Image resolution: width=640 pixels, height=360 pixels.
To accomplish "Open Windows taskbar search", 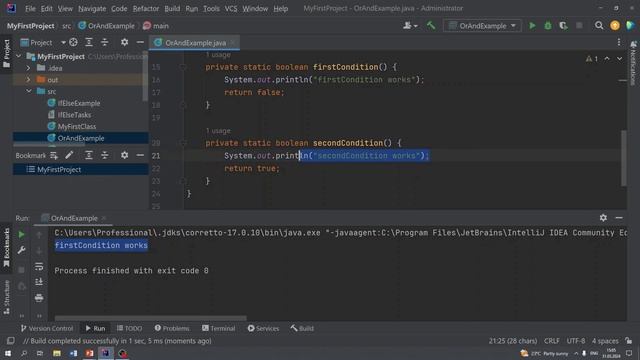I will click(24, 353).
